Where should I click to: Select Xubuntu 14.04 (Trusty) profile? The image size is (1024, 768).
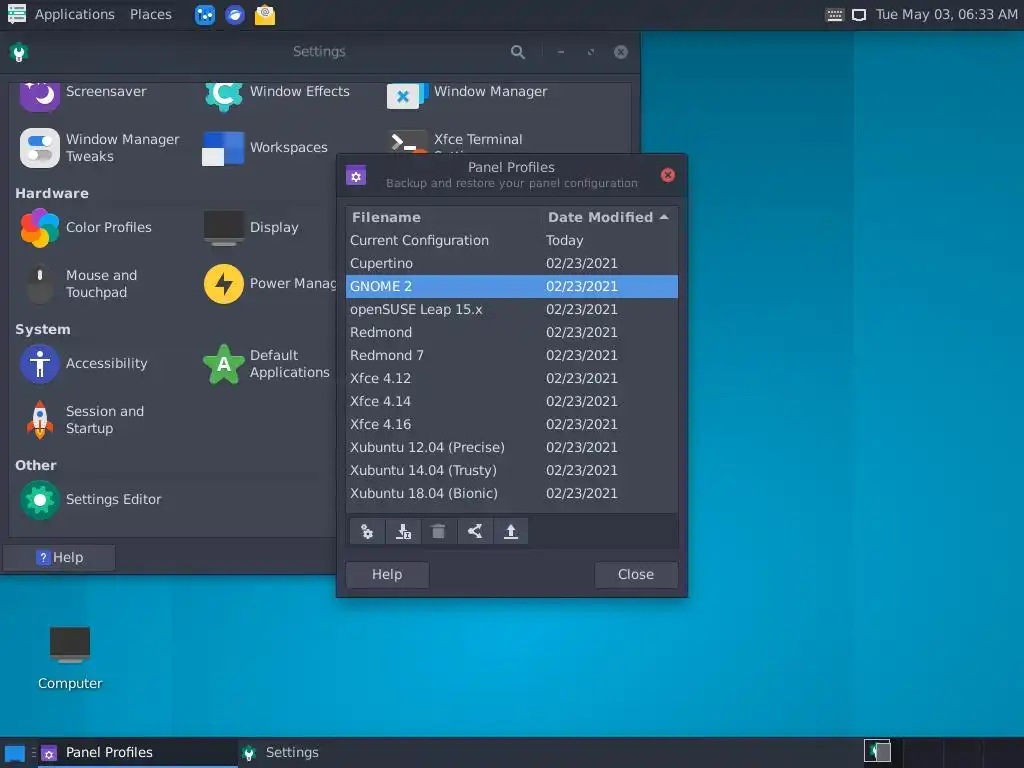click(x=512, y=470)
